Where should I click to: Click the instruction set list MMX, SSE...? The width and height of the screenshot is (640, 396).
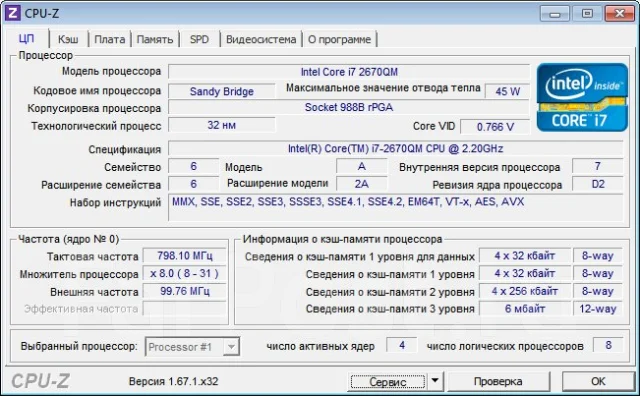[x=396, y=207]
